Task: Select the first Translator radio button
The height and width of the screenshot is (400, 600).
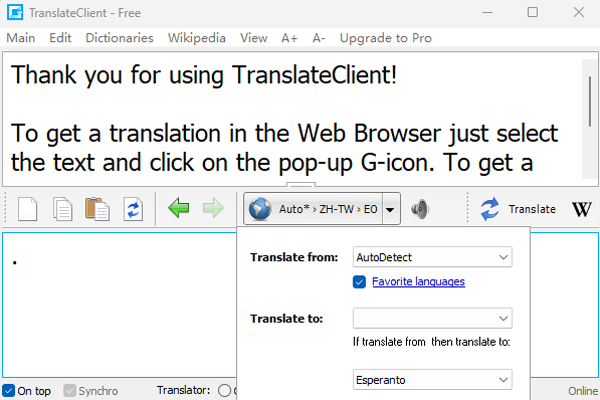Action: point(225,390)
